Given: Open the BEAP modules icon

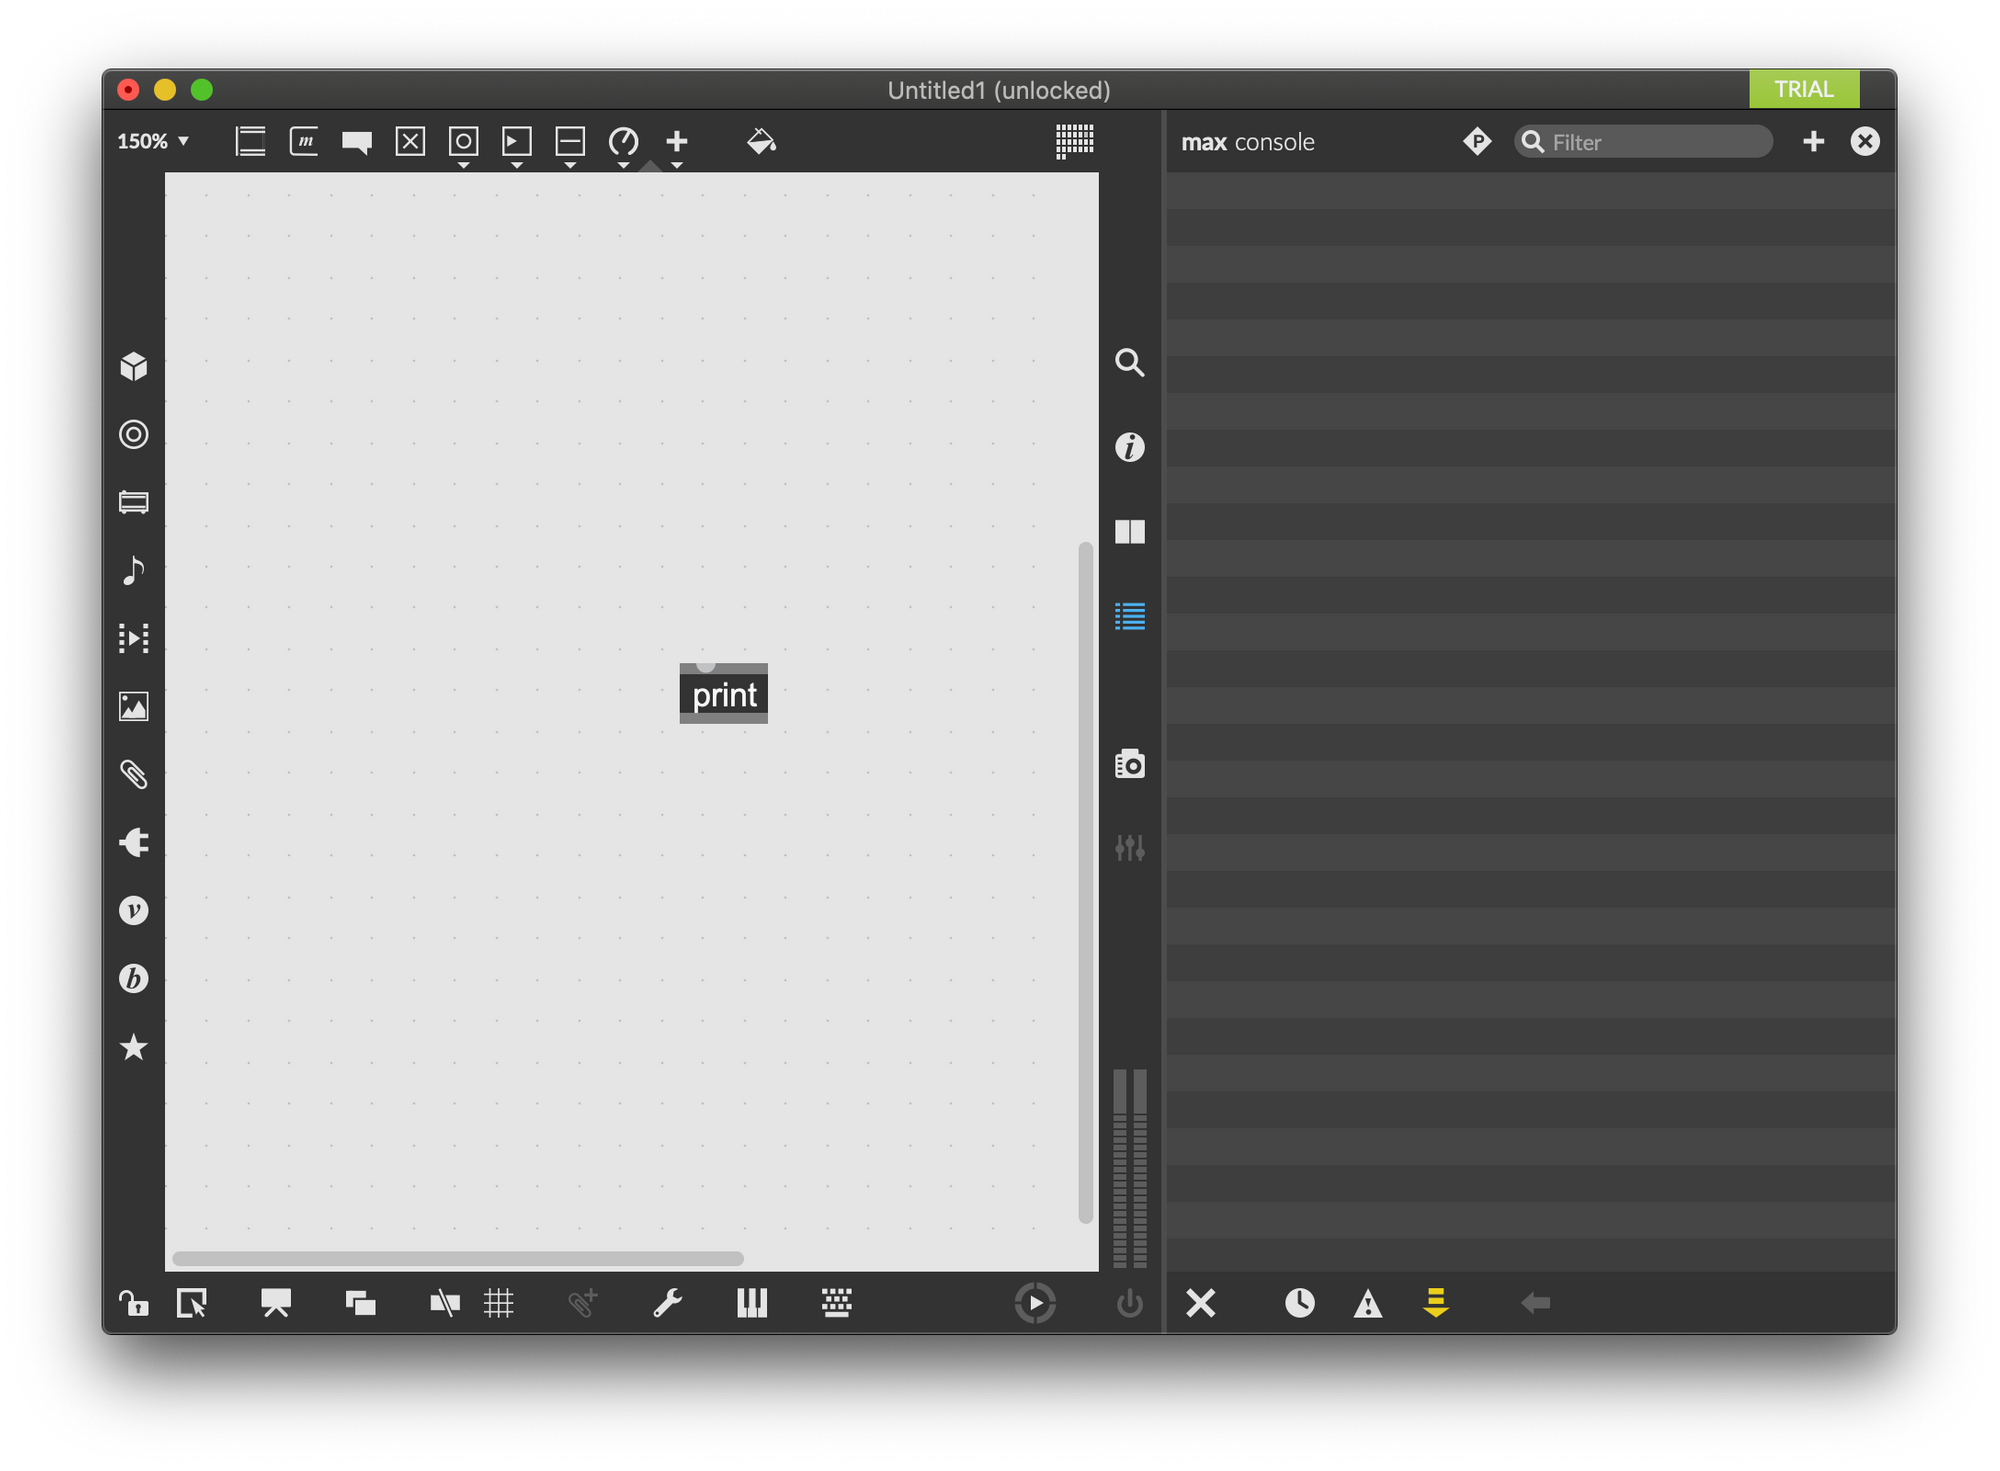Looking at the screenshot, I should [x=133, y=978].
